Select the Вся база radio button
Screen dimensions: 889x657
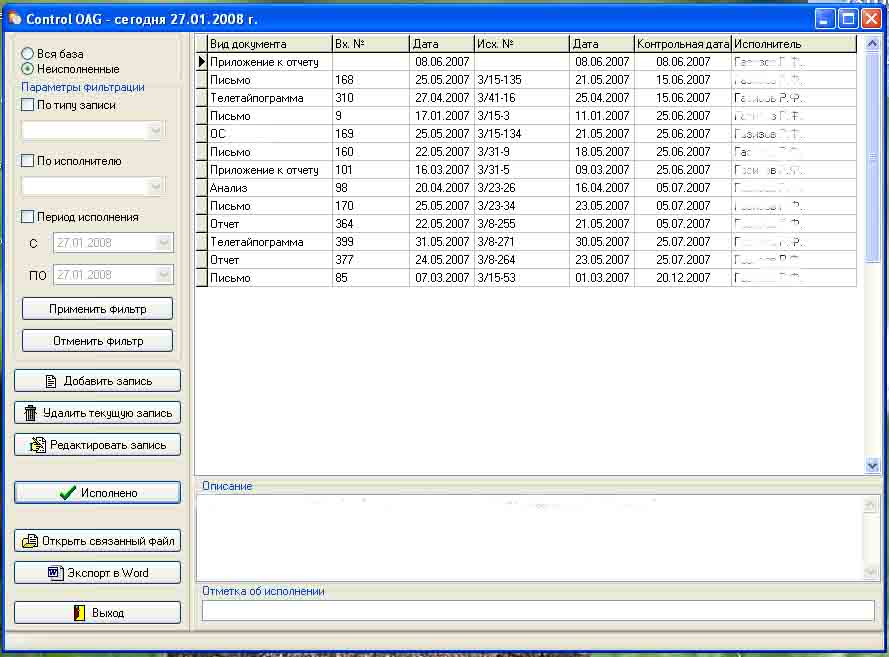(28, 54)
